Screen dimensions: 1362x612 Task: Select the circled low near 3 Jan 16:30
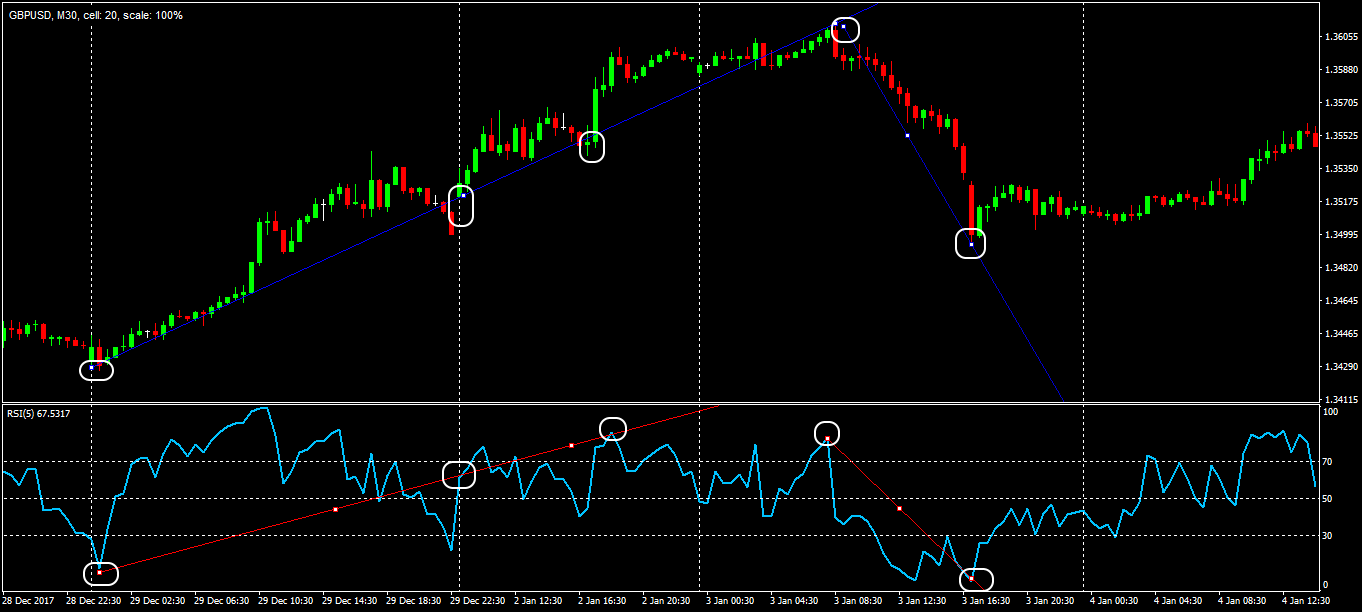click(969, 242)
